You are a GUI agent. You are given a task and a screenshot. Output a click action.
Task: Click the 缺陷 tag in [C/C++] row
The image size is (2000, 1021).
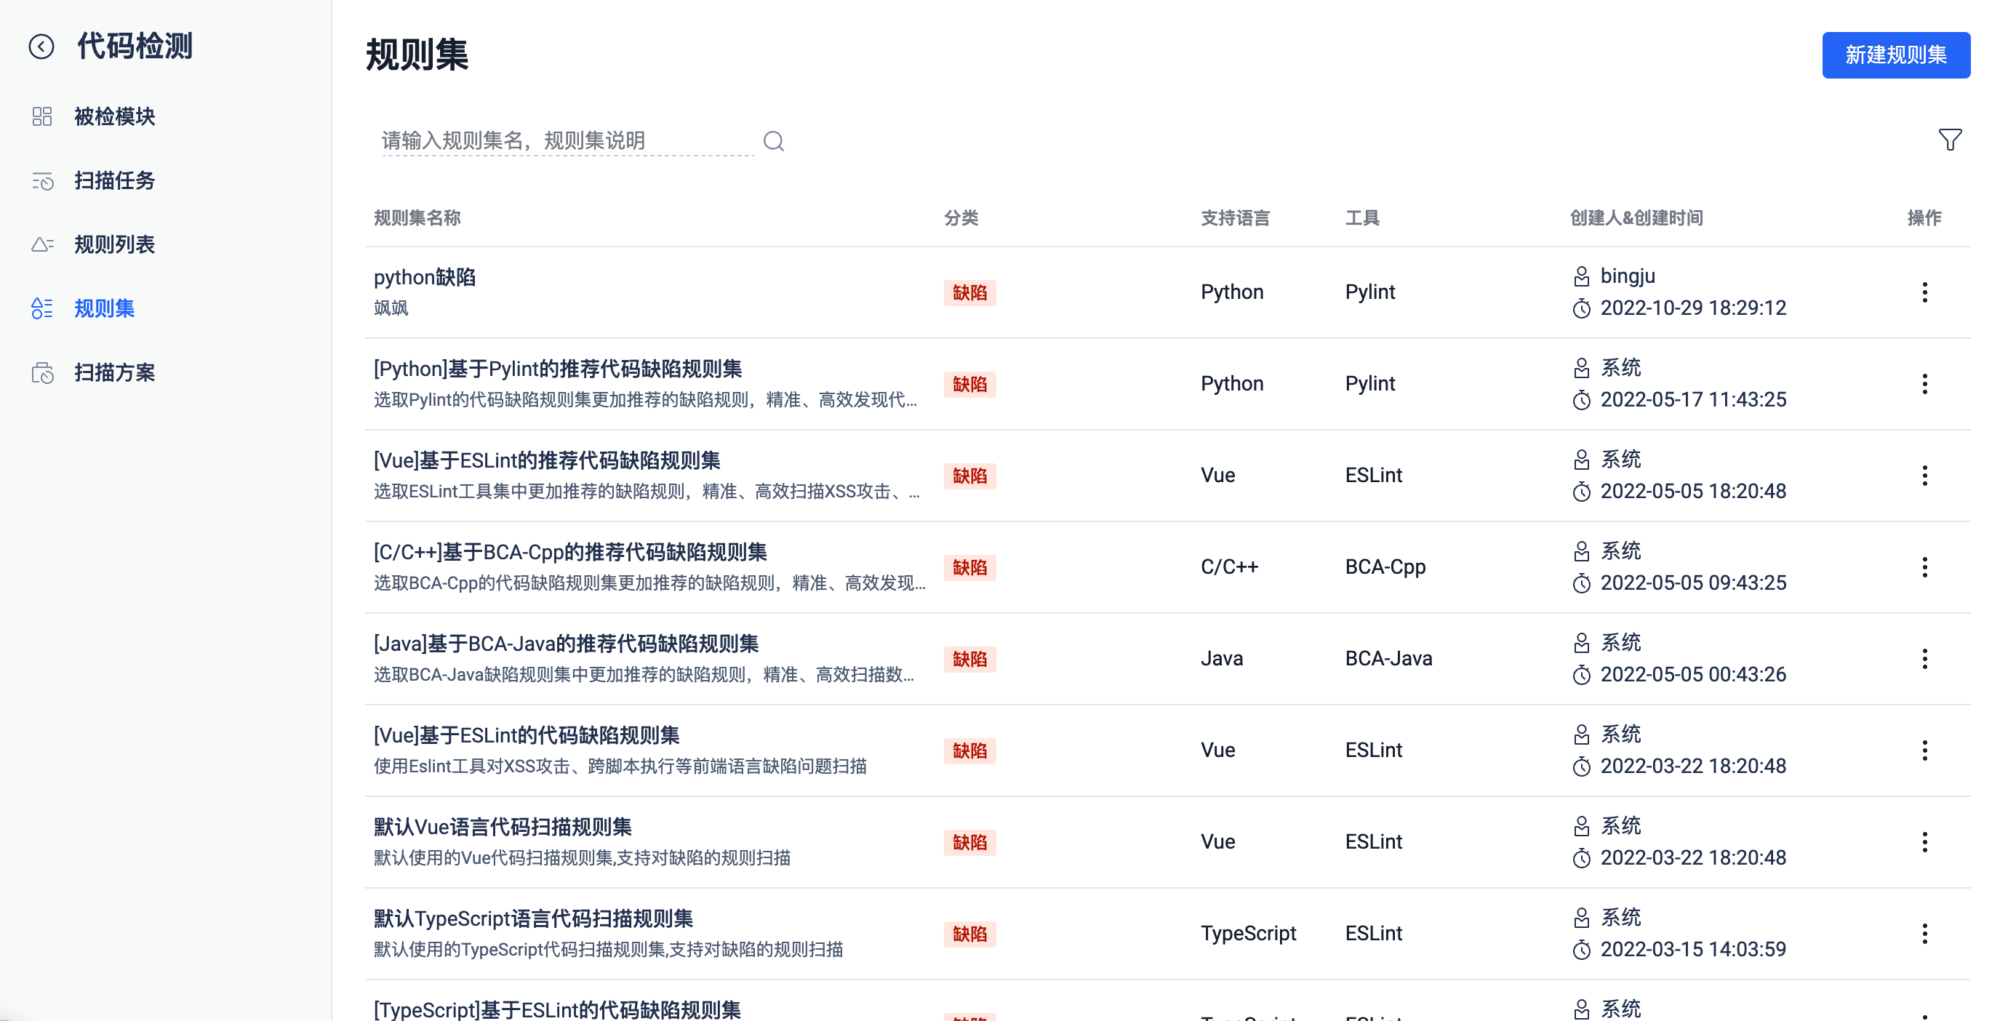(970, 568)
